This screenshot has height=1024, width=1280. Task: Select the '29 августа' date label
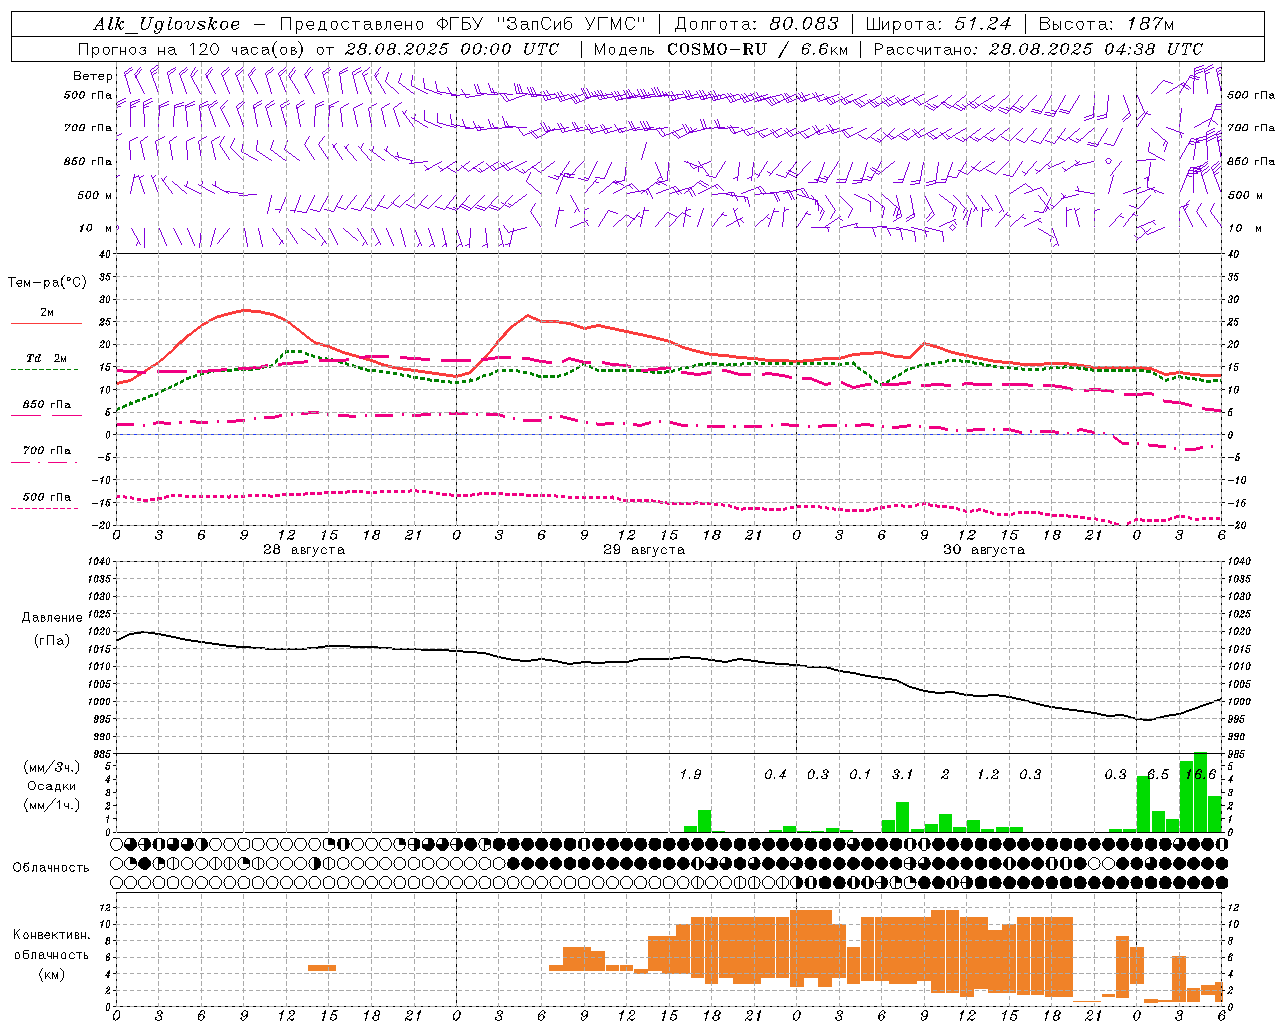click(x=643, y=550)
